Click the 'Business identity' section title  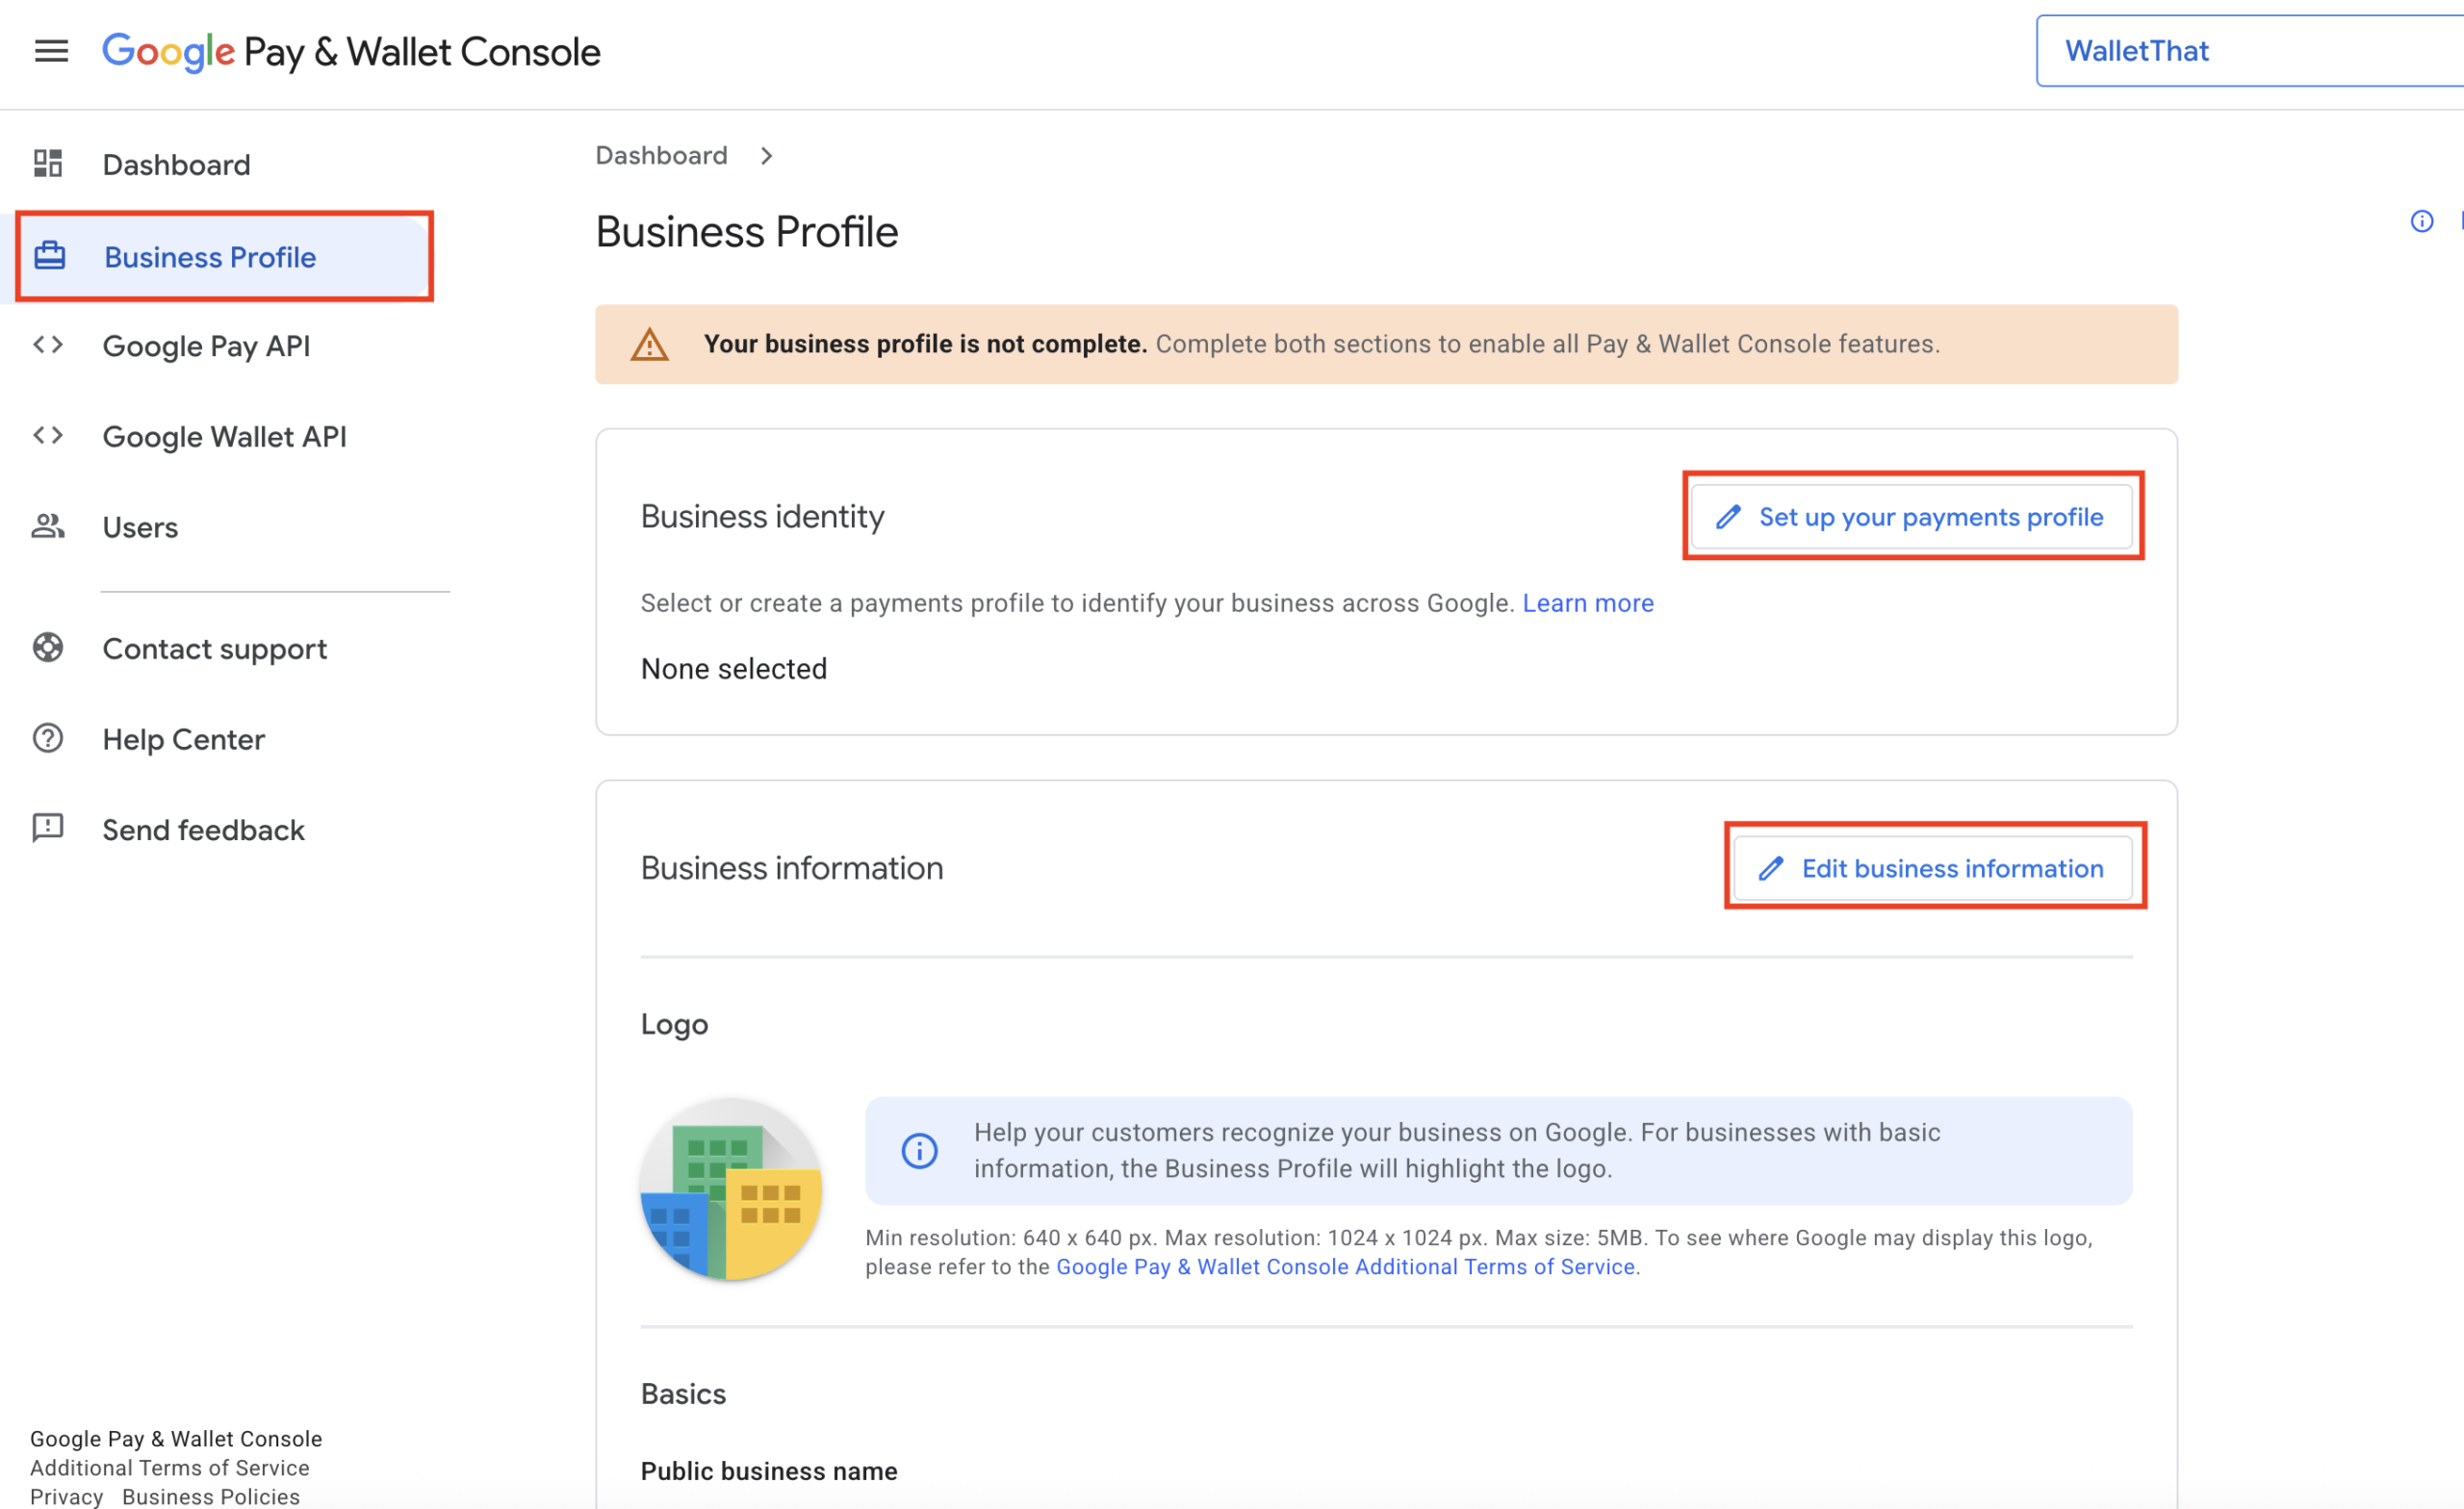coord(762,517)
